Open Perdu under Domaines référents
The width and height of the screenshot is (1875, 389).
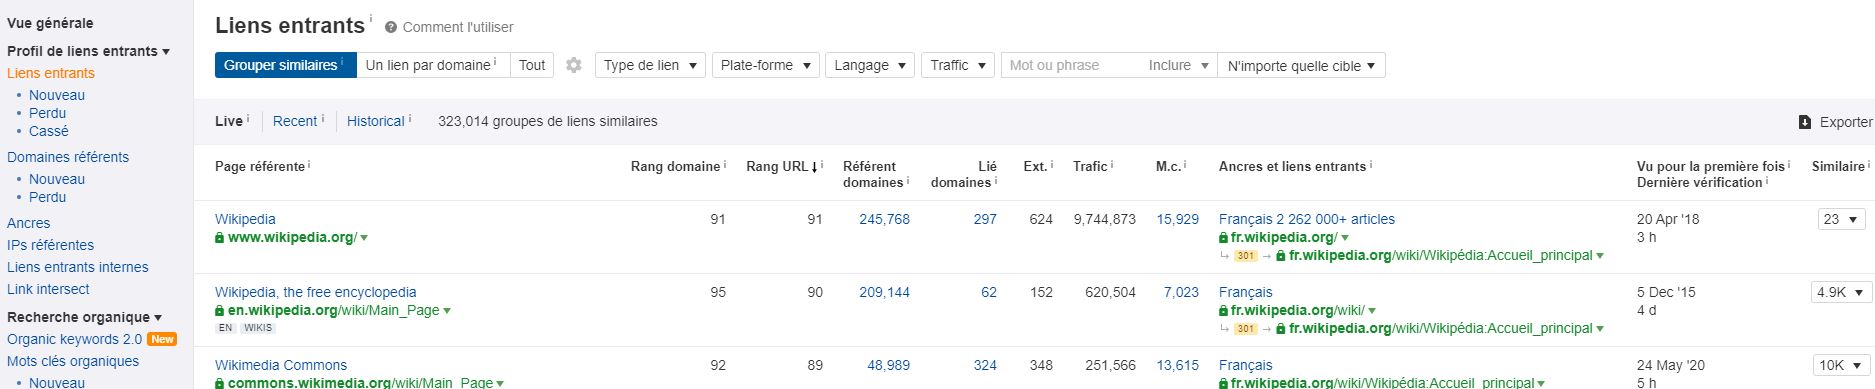(47, 197)
